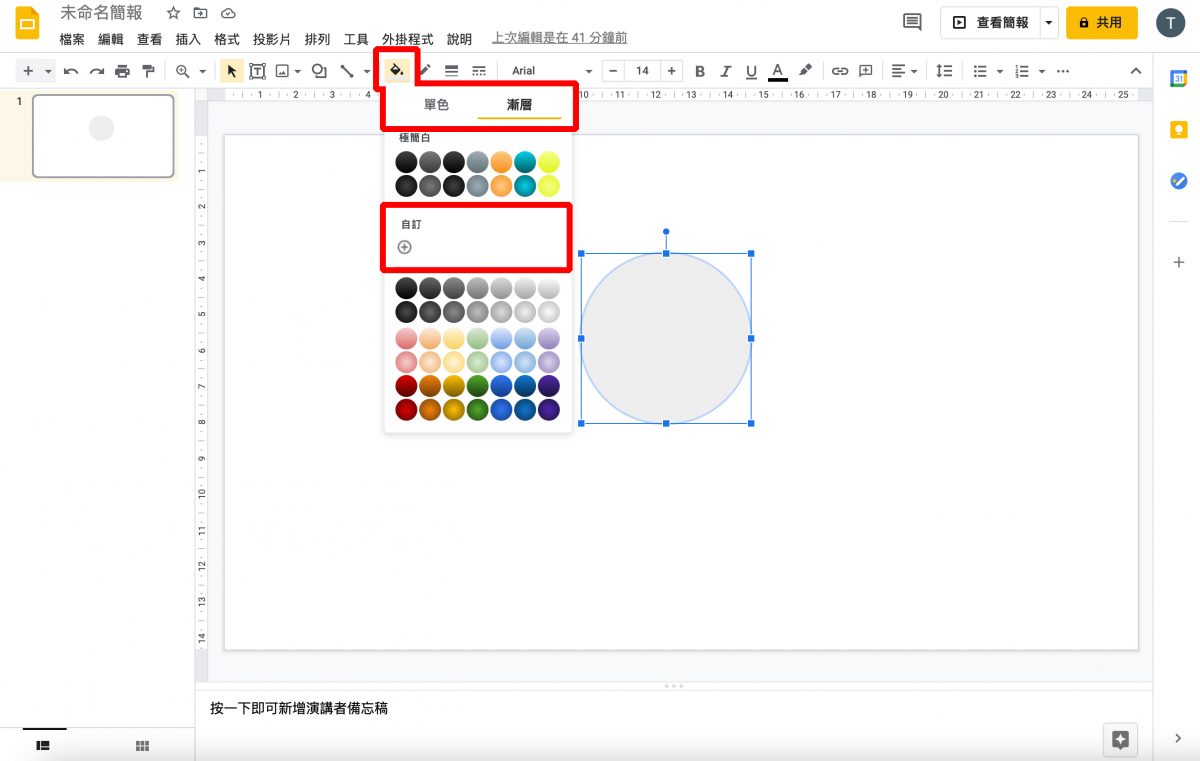The height and width of the screenshot is (761, 1200).
Task: Toggle italic formatting
Action: coord(726,71)
